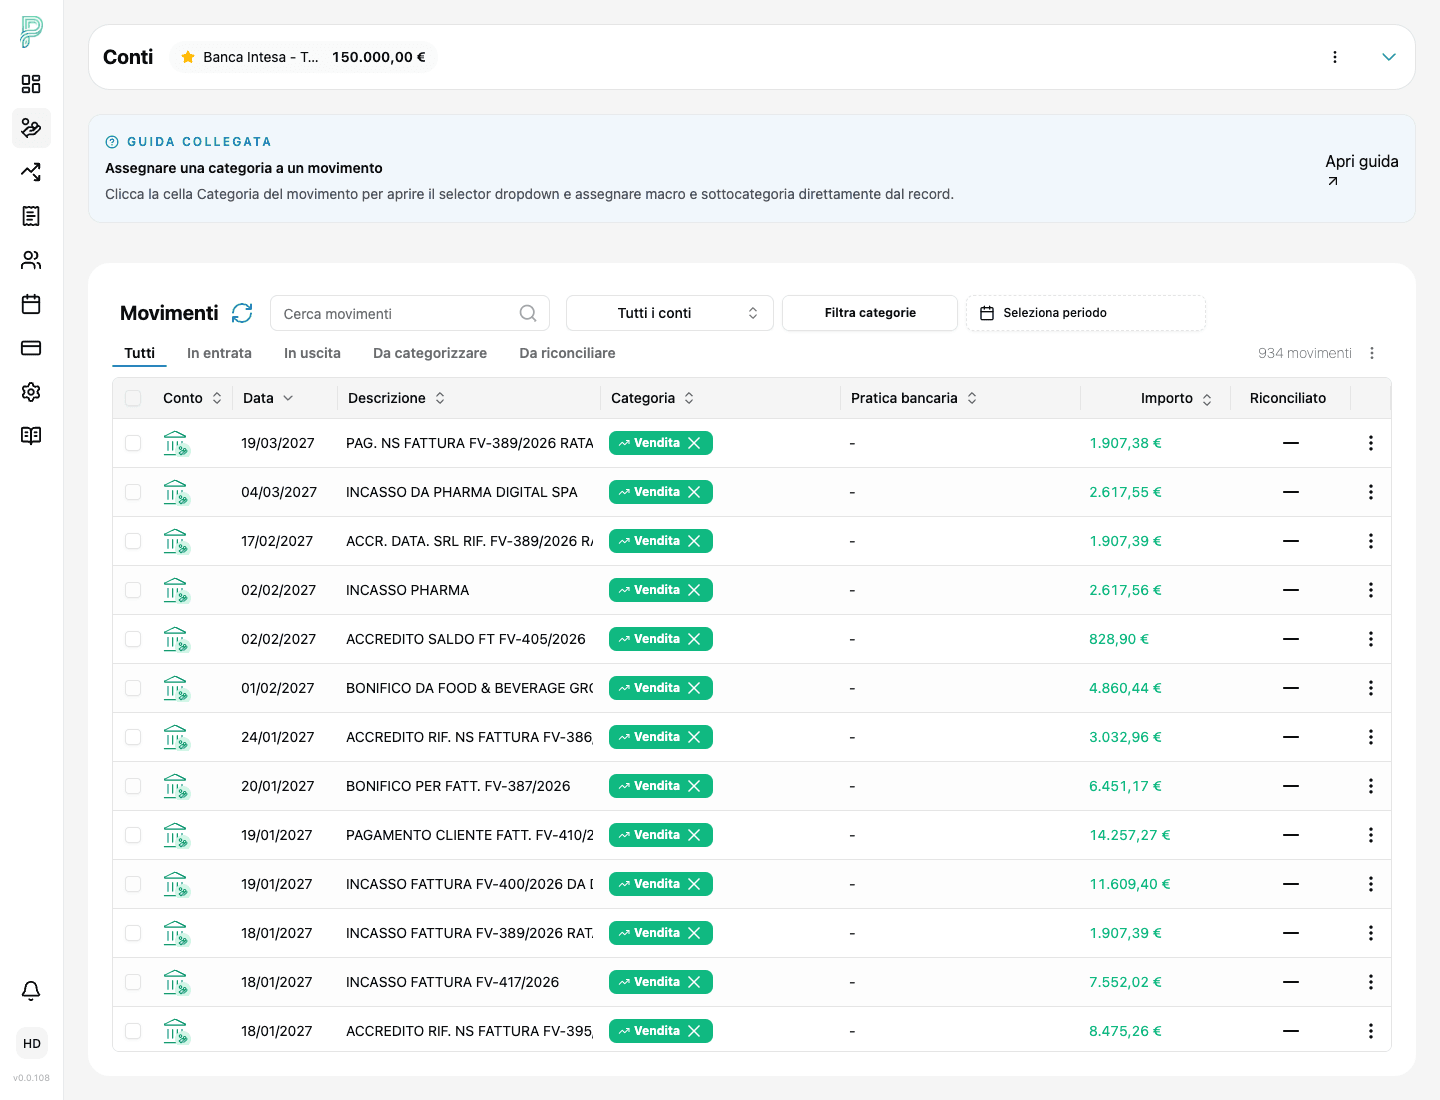Image resolution: width=1440 pixels, height=1100 pixels.
Task: Switch to the Da categorizzare tab
Action: 430,353
